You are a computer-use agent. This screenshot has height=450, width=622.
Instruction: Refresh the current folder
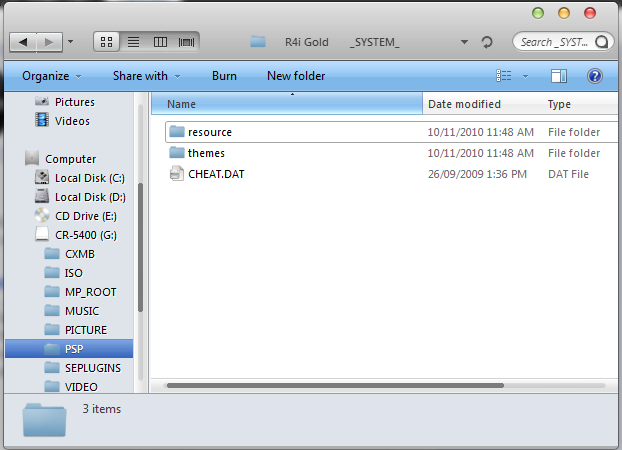tap(487, 42)
